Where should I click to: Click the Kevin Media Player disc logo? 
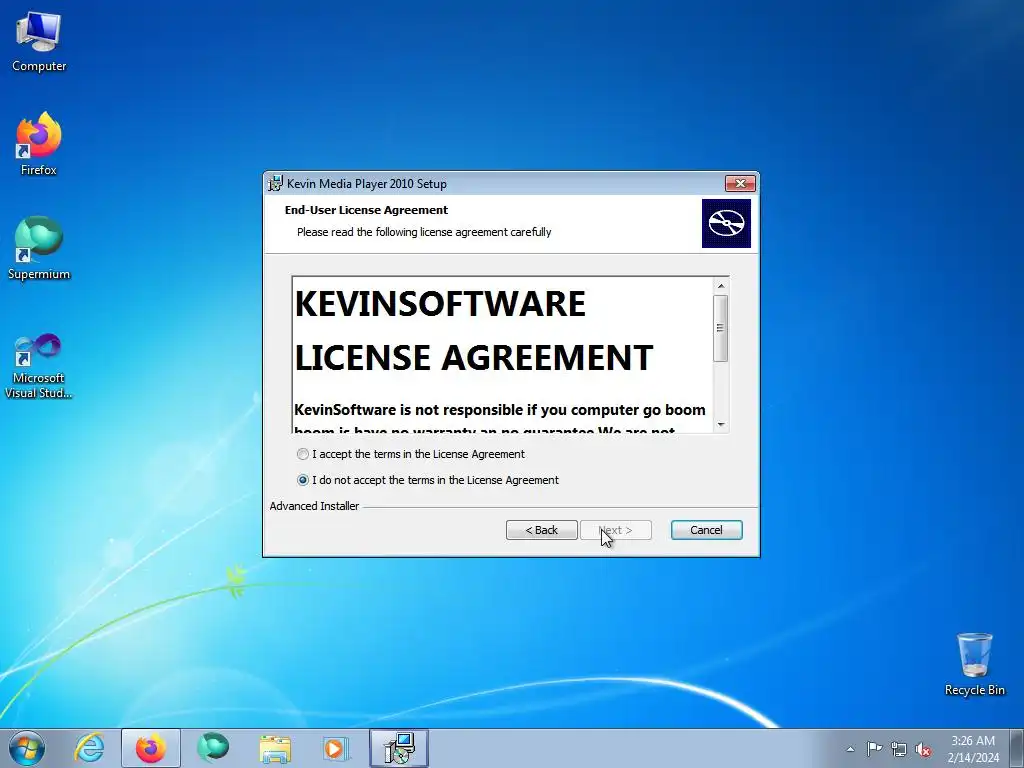tap(726, 223)
